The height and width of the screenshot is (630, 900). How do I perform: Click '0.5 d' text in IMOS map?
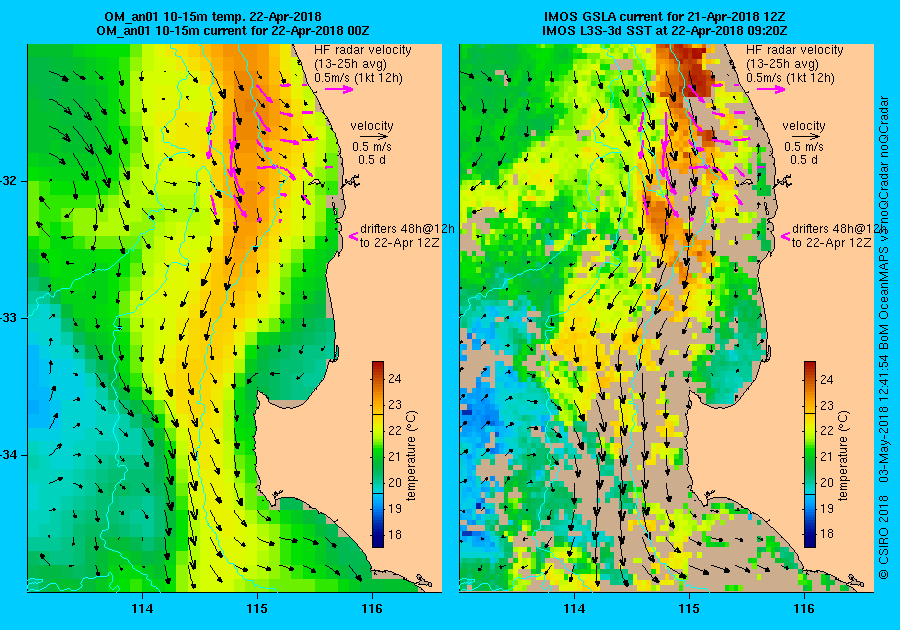point(804,160)
